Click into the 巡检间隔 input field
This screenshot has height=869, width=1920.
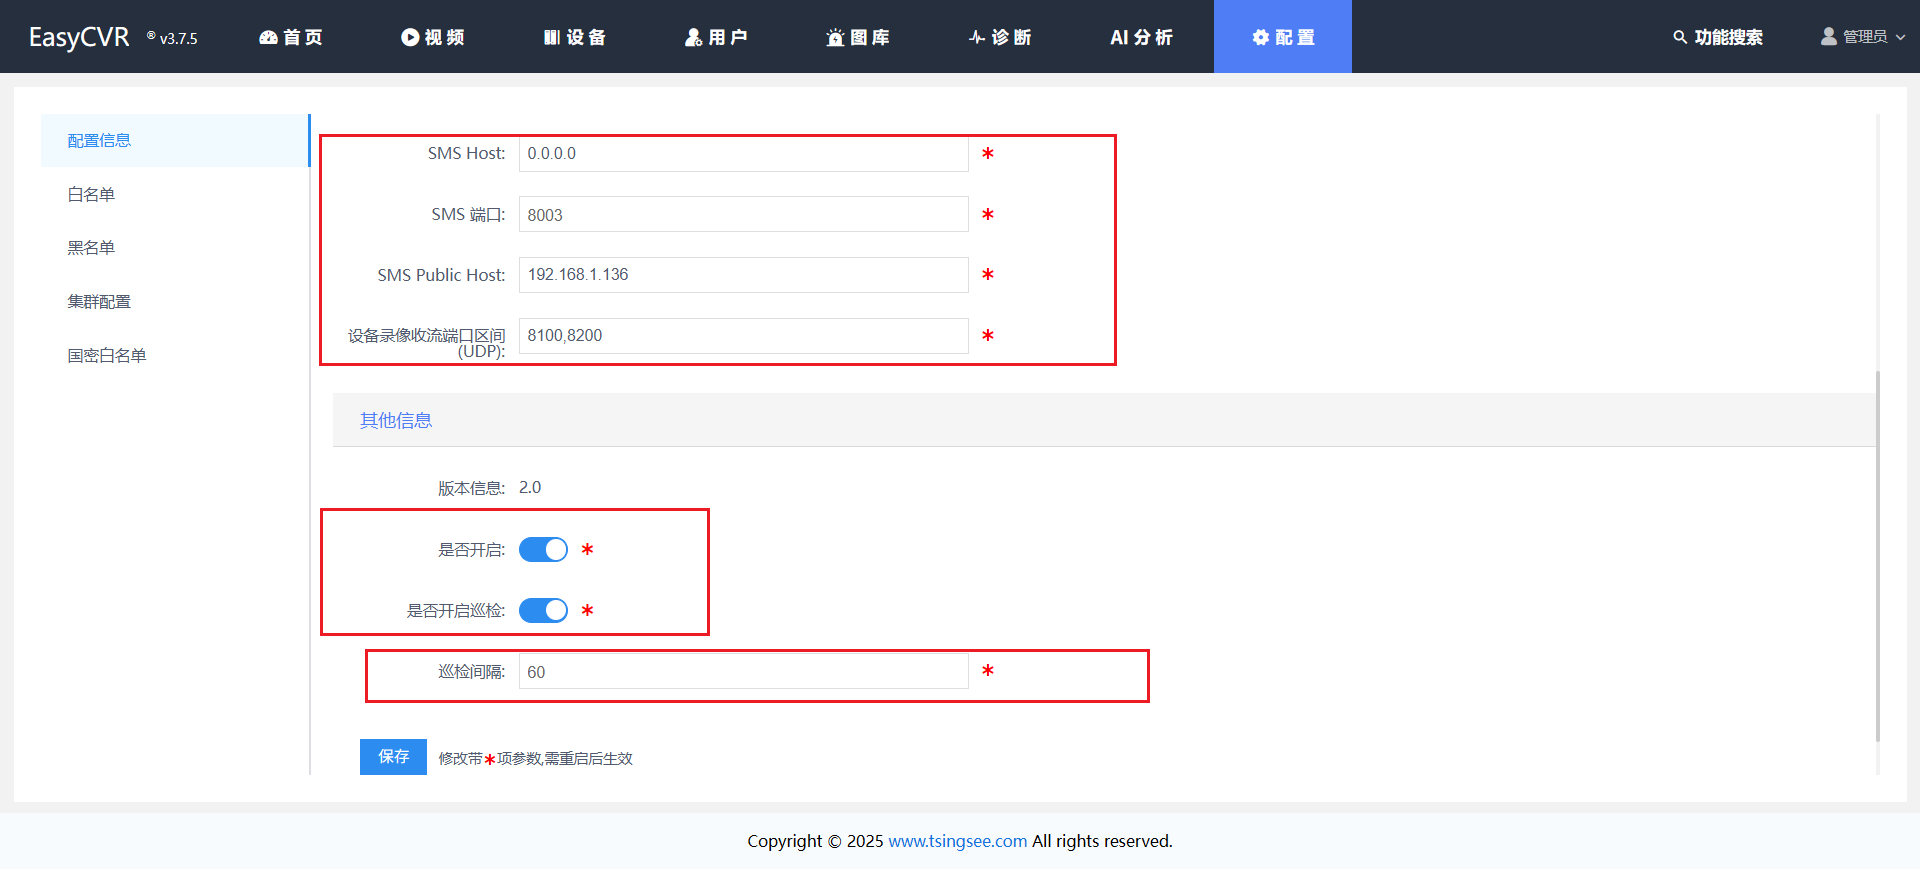tap(743, 672)
